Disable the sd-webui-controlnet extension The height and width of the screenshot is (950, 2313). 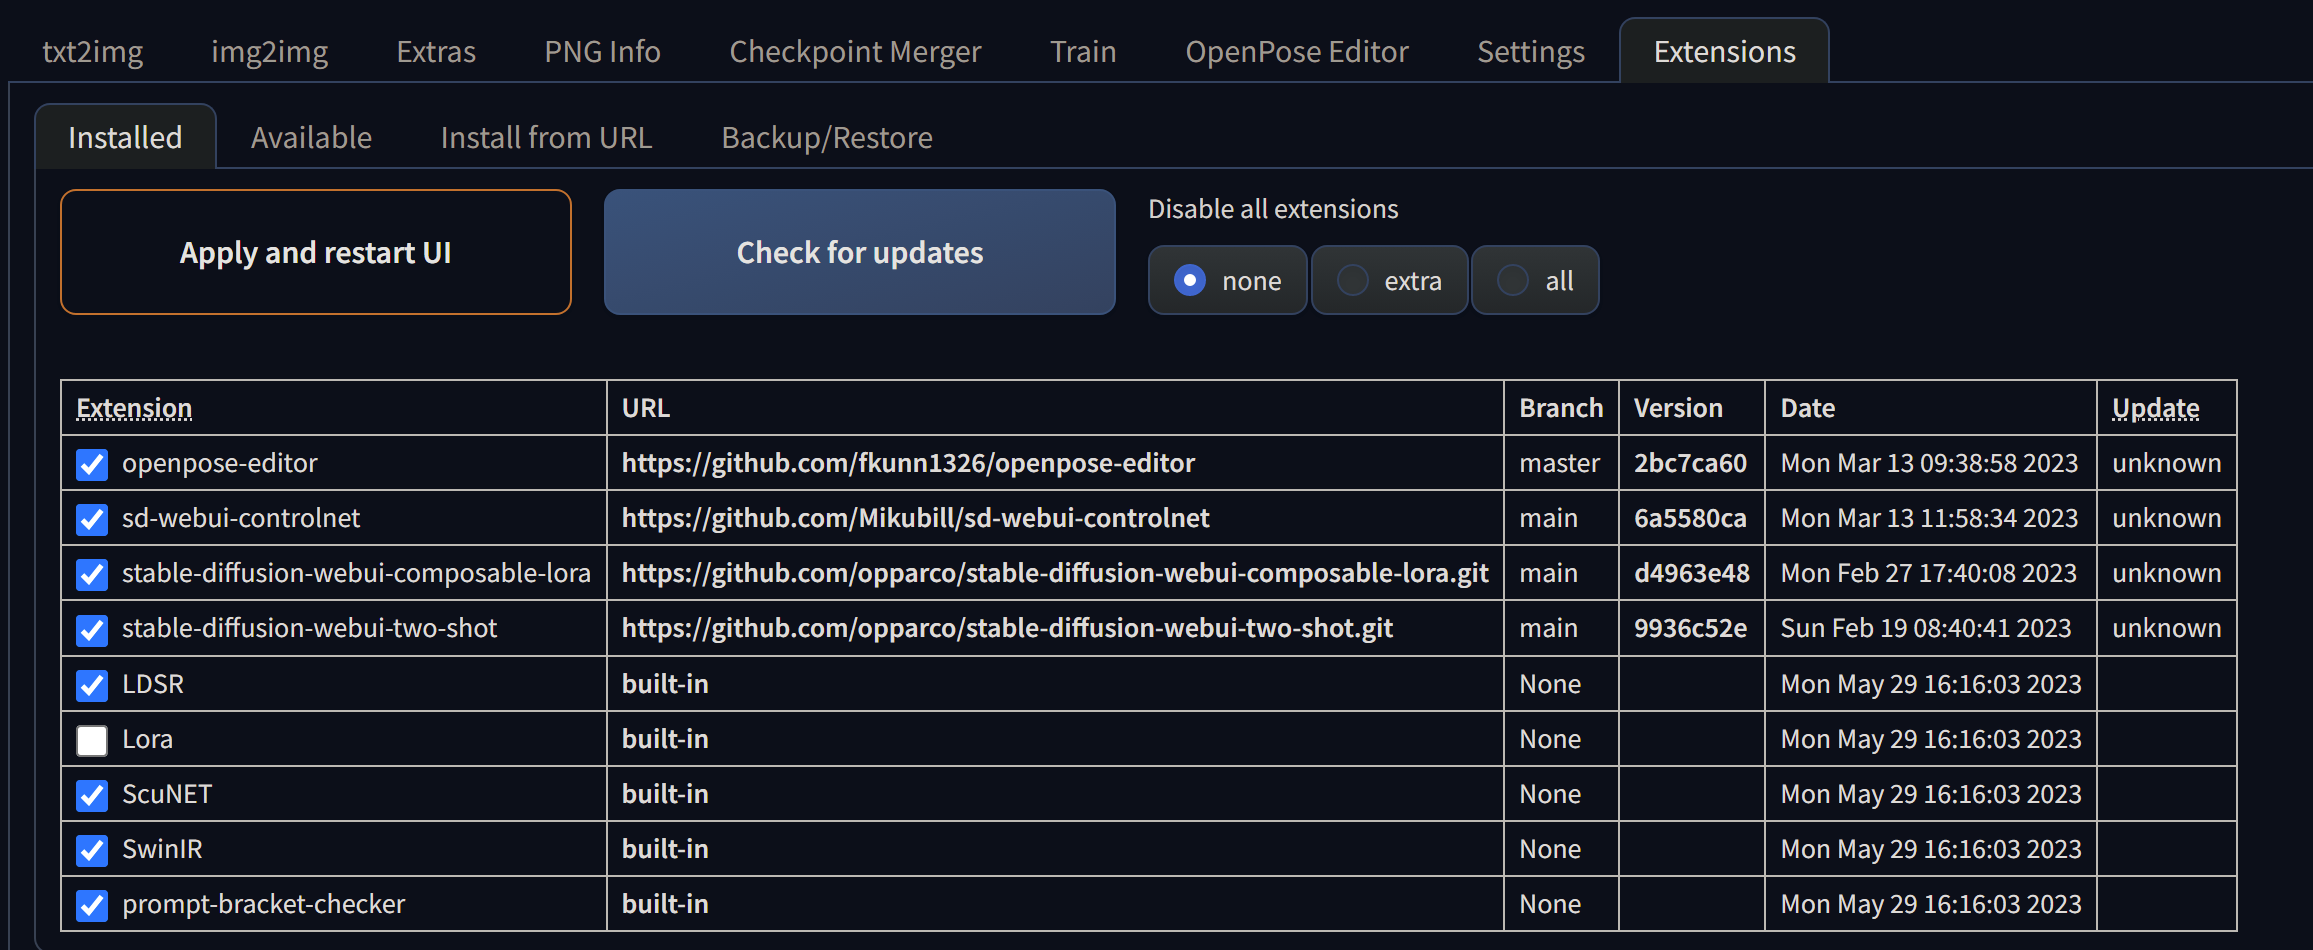91,520
